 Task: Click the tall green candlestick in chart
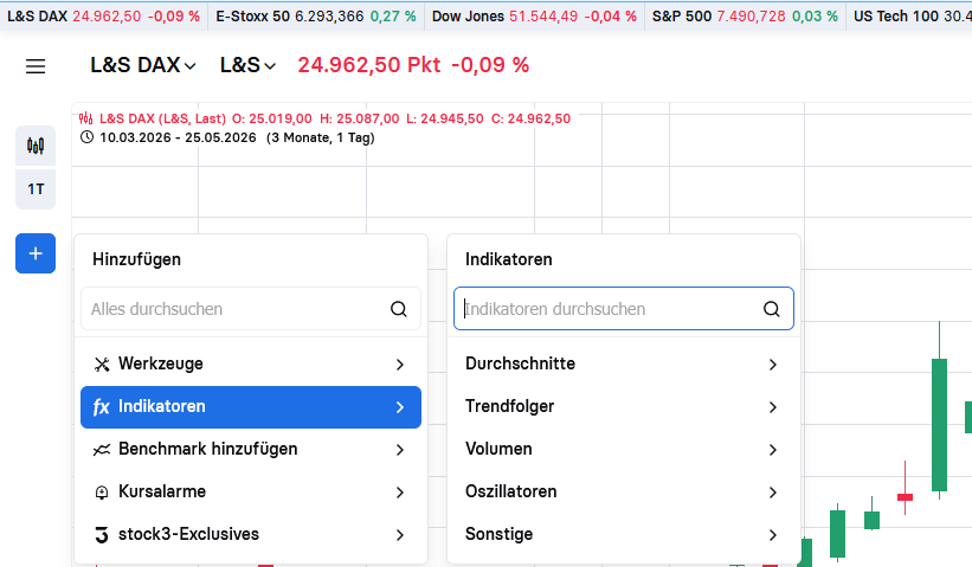click(939, 424)
